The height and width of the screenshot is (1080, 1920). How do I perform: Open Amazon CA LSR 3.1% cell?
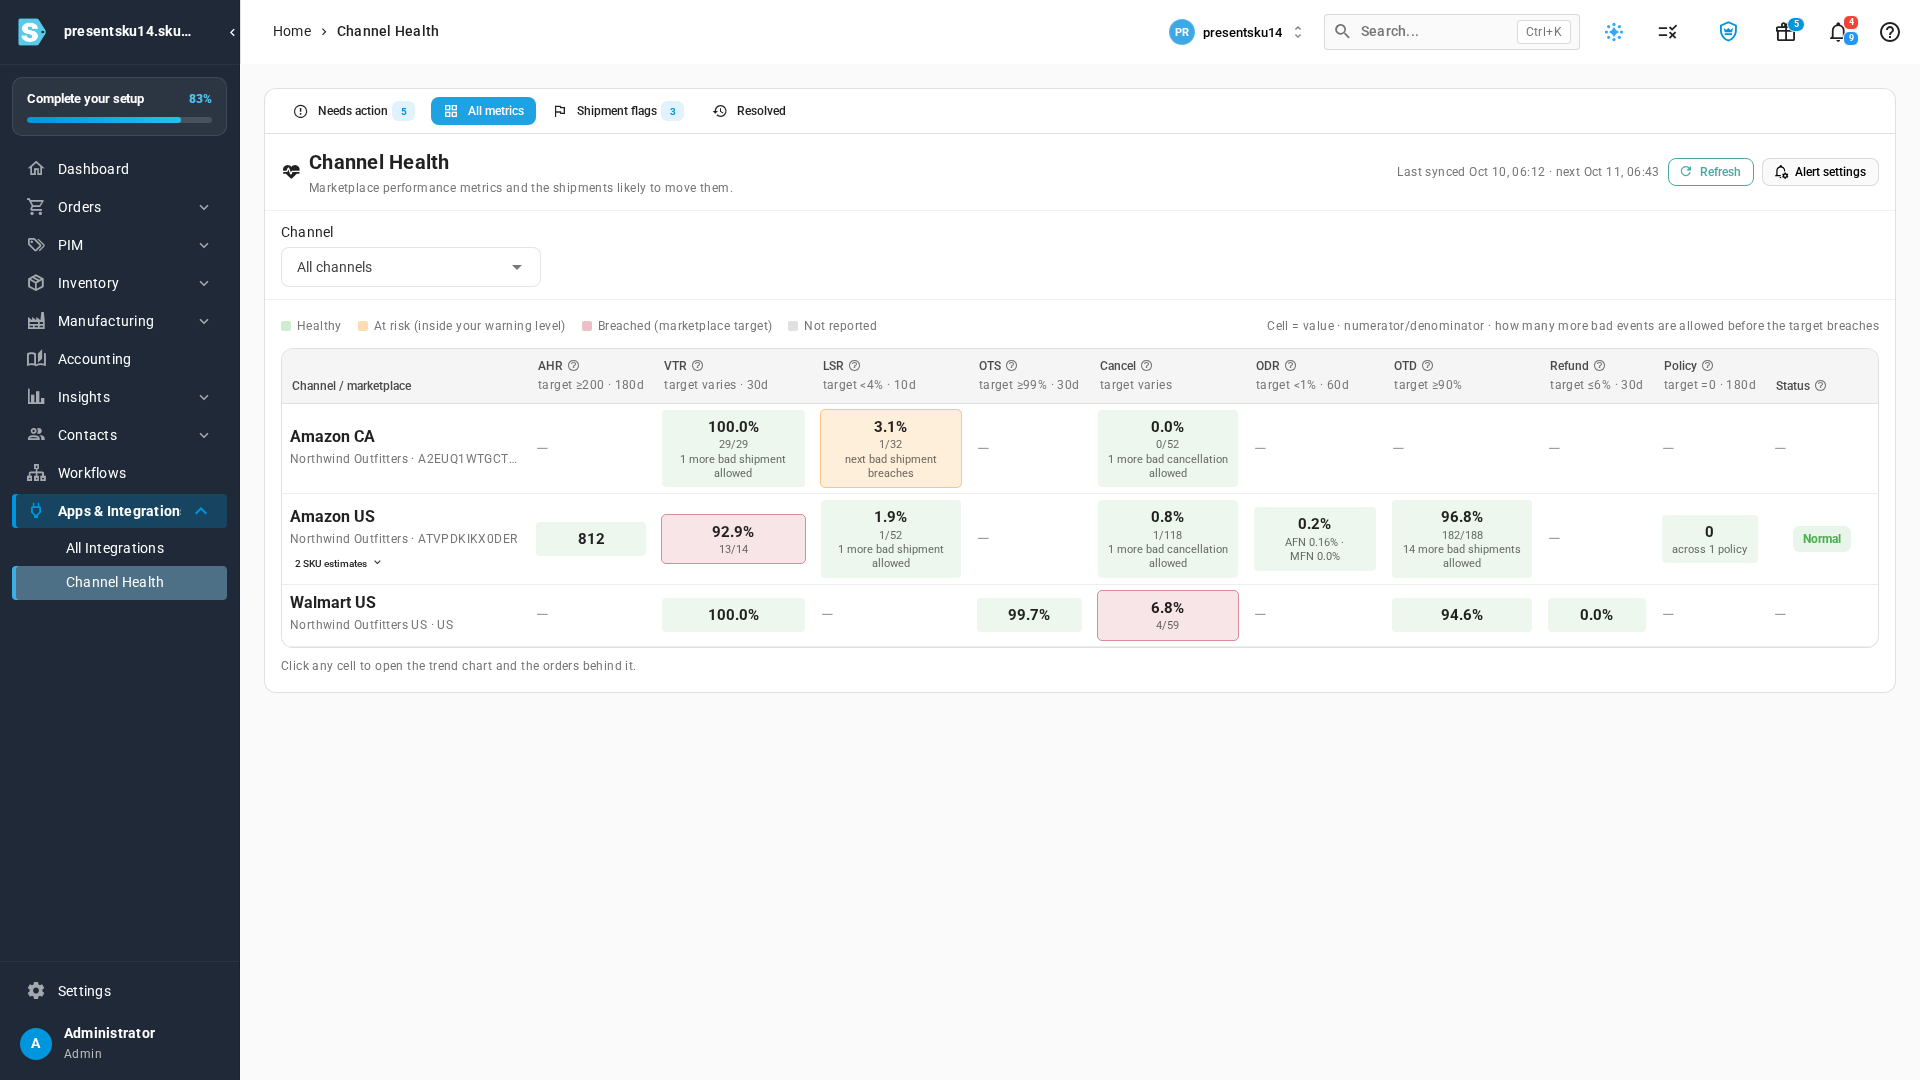891,448
